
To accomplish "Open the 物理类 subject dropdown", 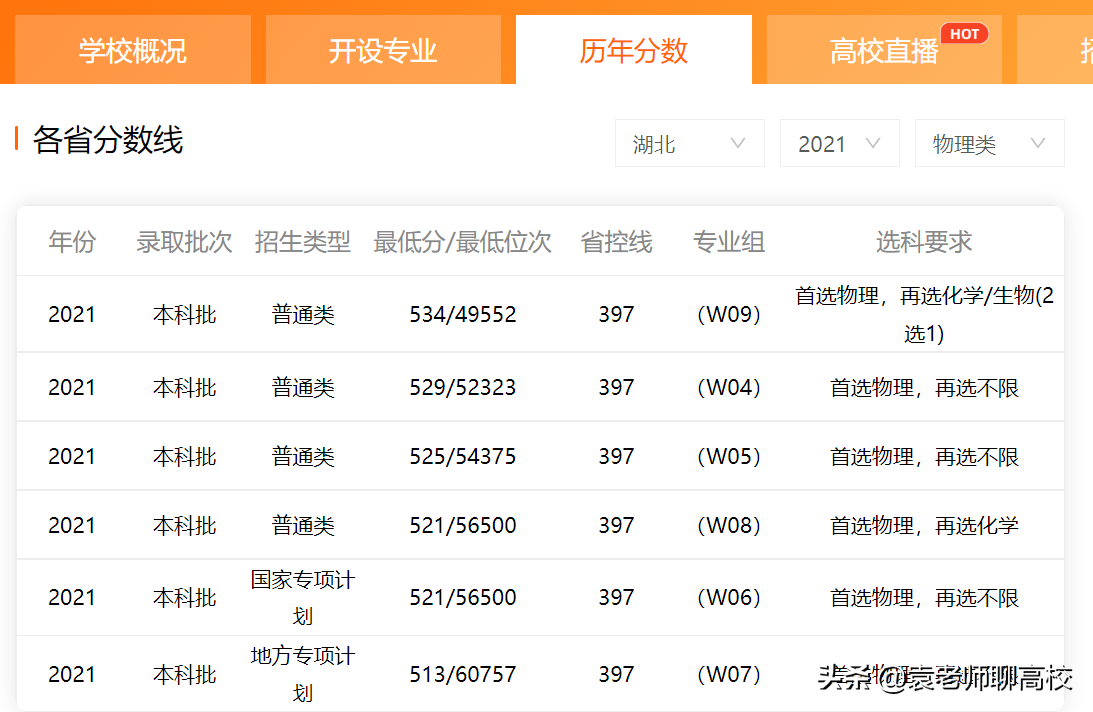I will click(988, 143).
